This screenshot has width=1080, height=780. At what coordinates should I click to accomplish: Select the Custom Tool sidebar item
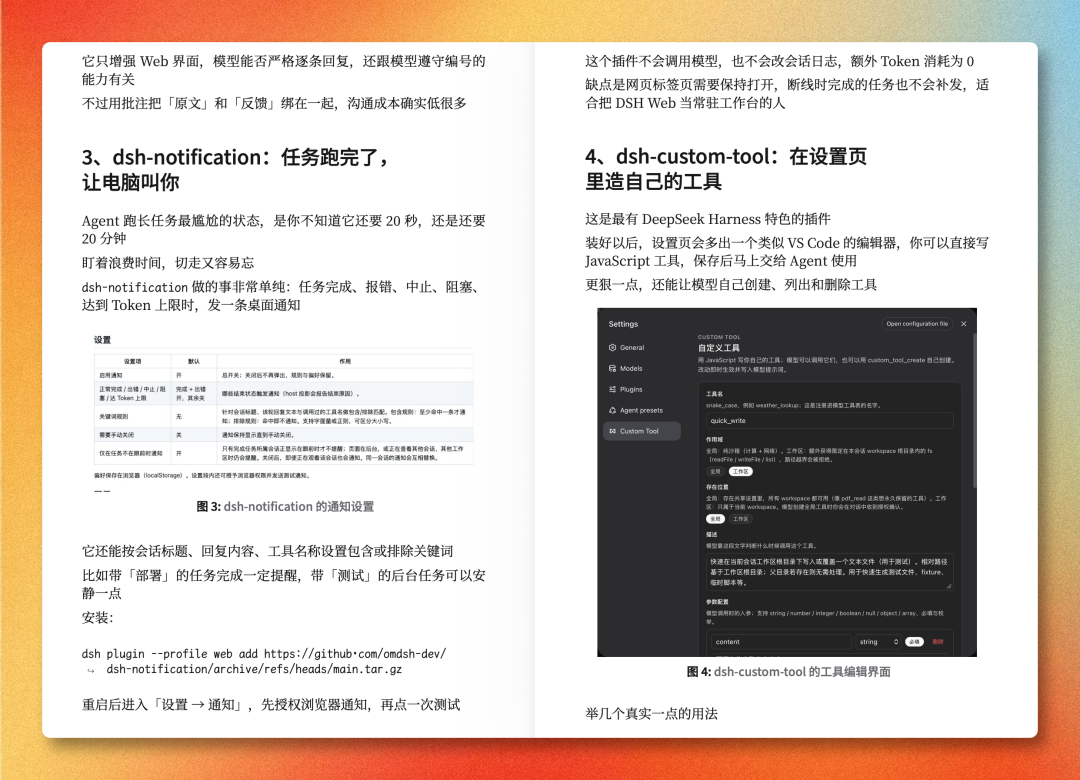pyautogui.click(x=642, y=431)
